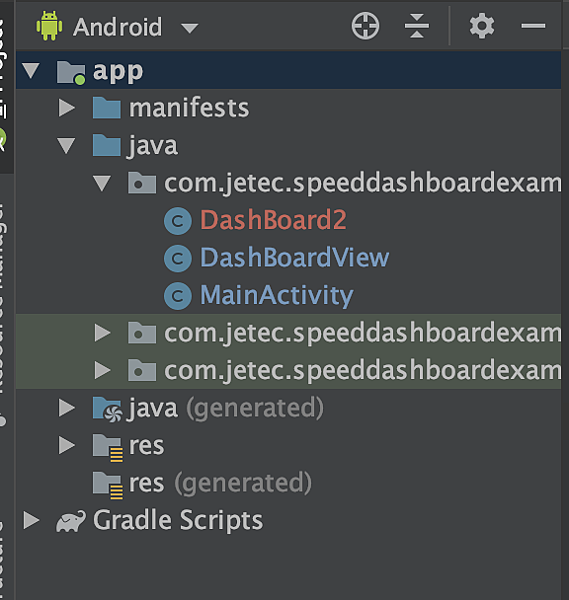Image resolution: width=569 pixels, height=600 pixels.
Task: Collapse the app module arrow
Action: 31,71
